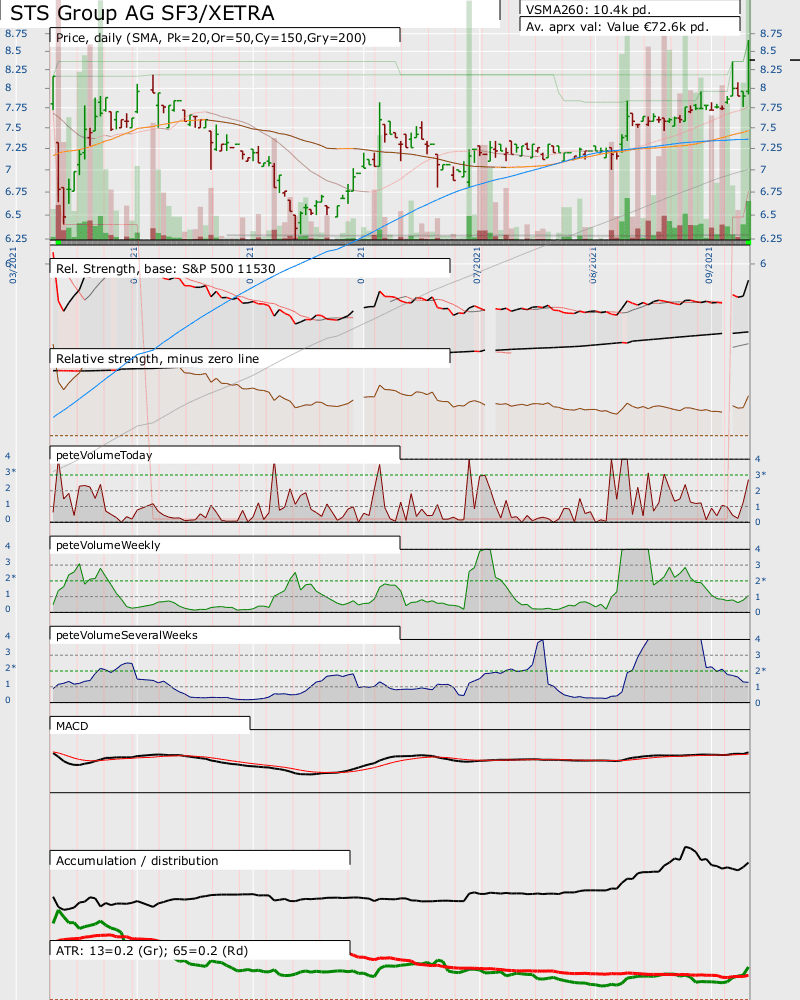Viewport: 800px width, 1000px height.
Task: Click the 8.75 label on the right price axis
Action: point(771,33)
